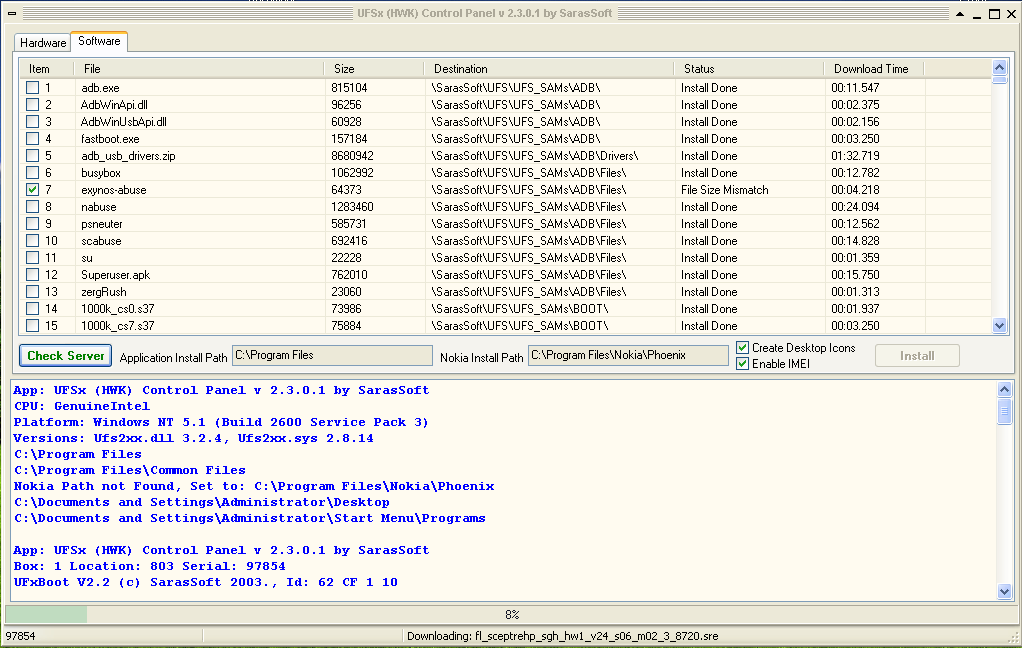
Task: Switch to the Hardware tab
Action: coord(42,42)
